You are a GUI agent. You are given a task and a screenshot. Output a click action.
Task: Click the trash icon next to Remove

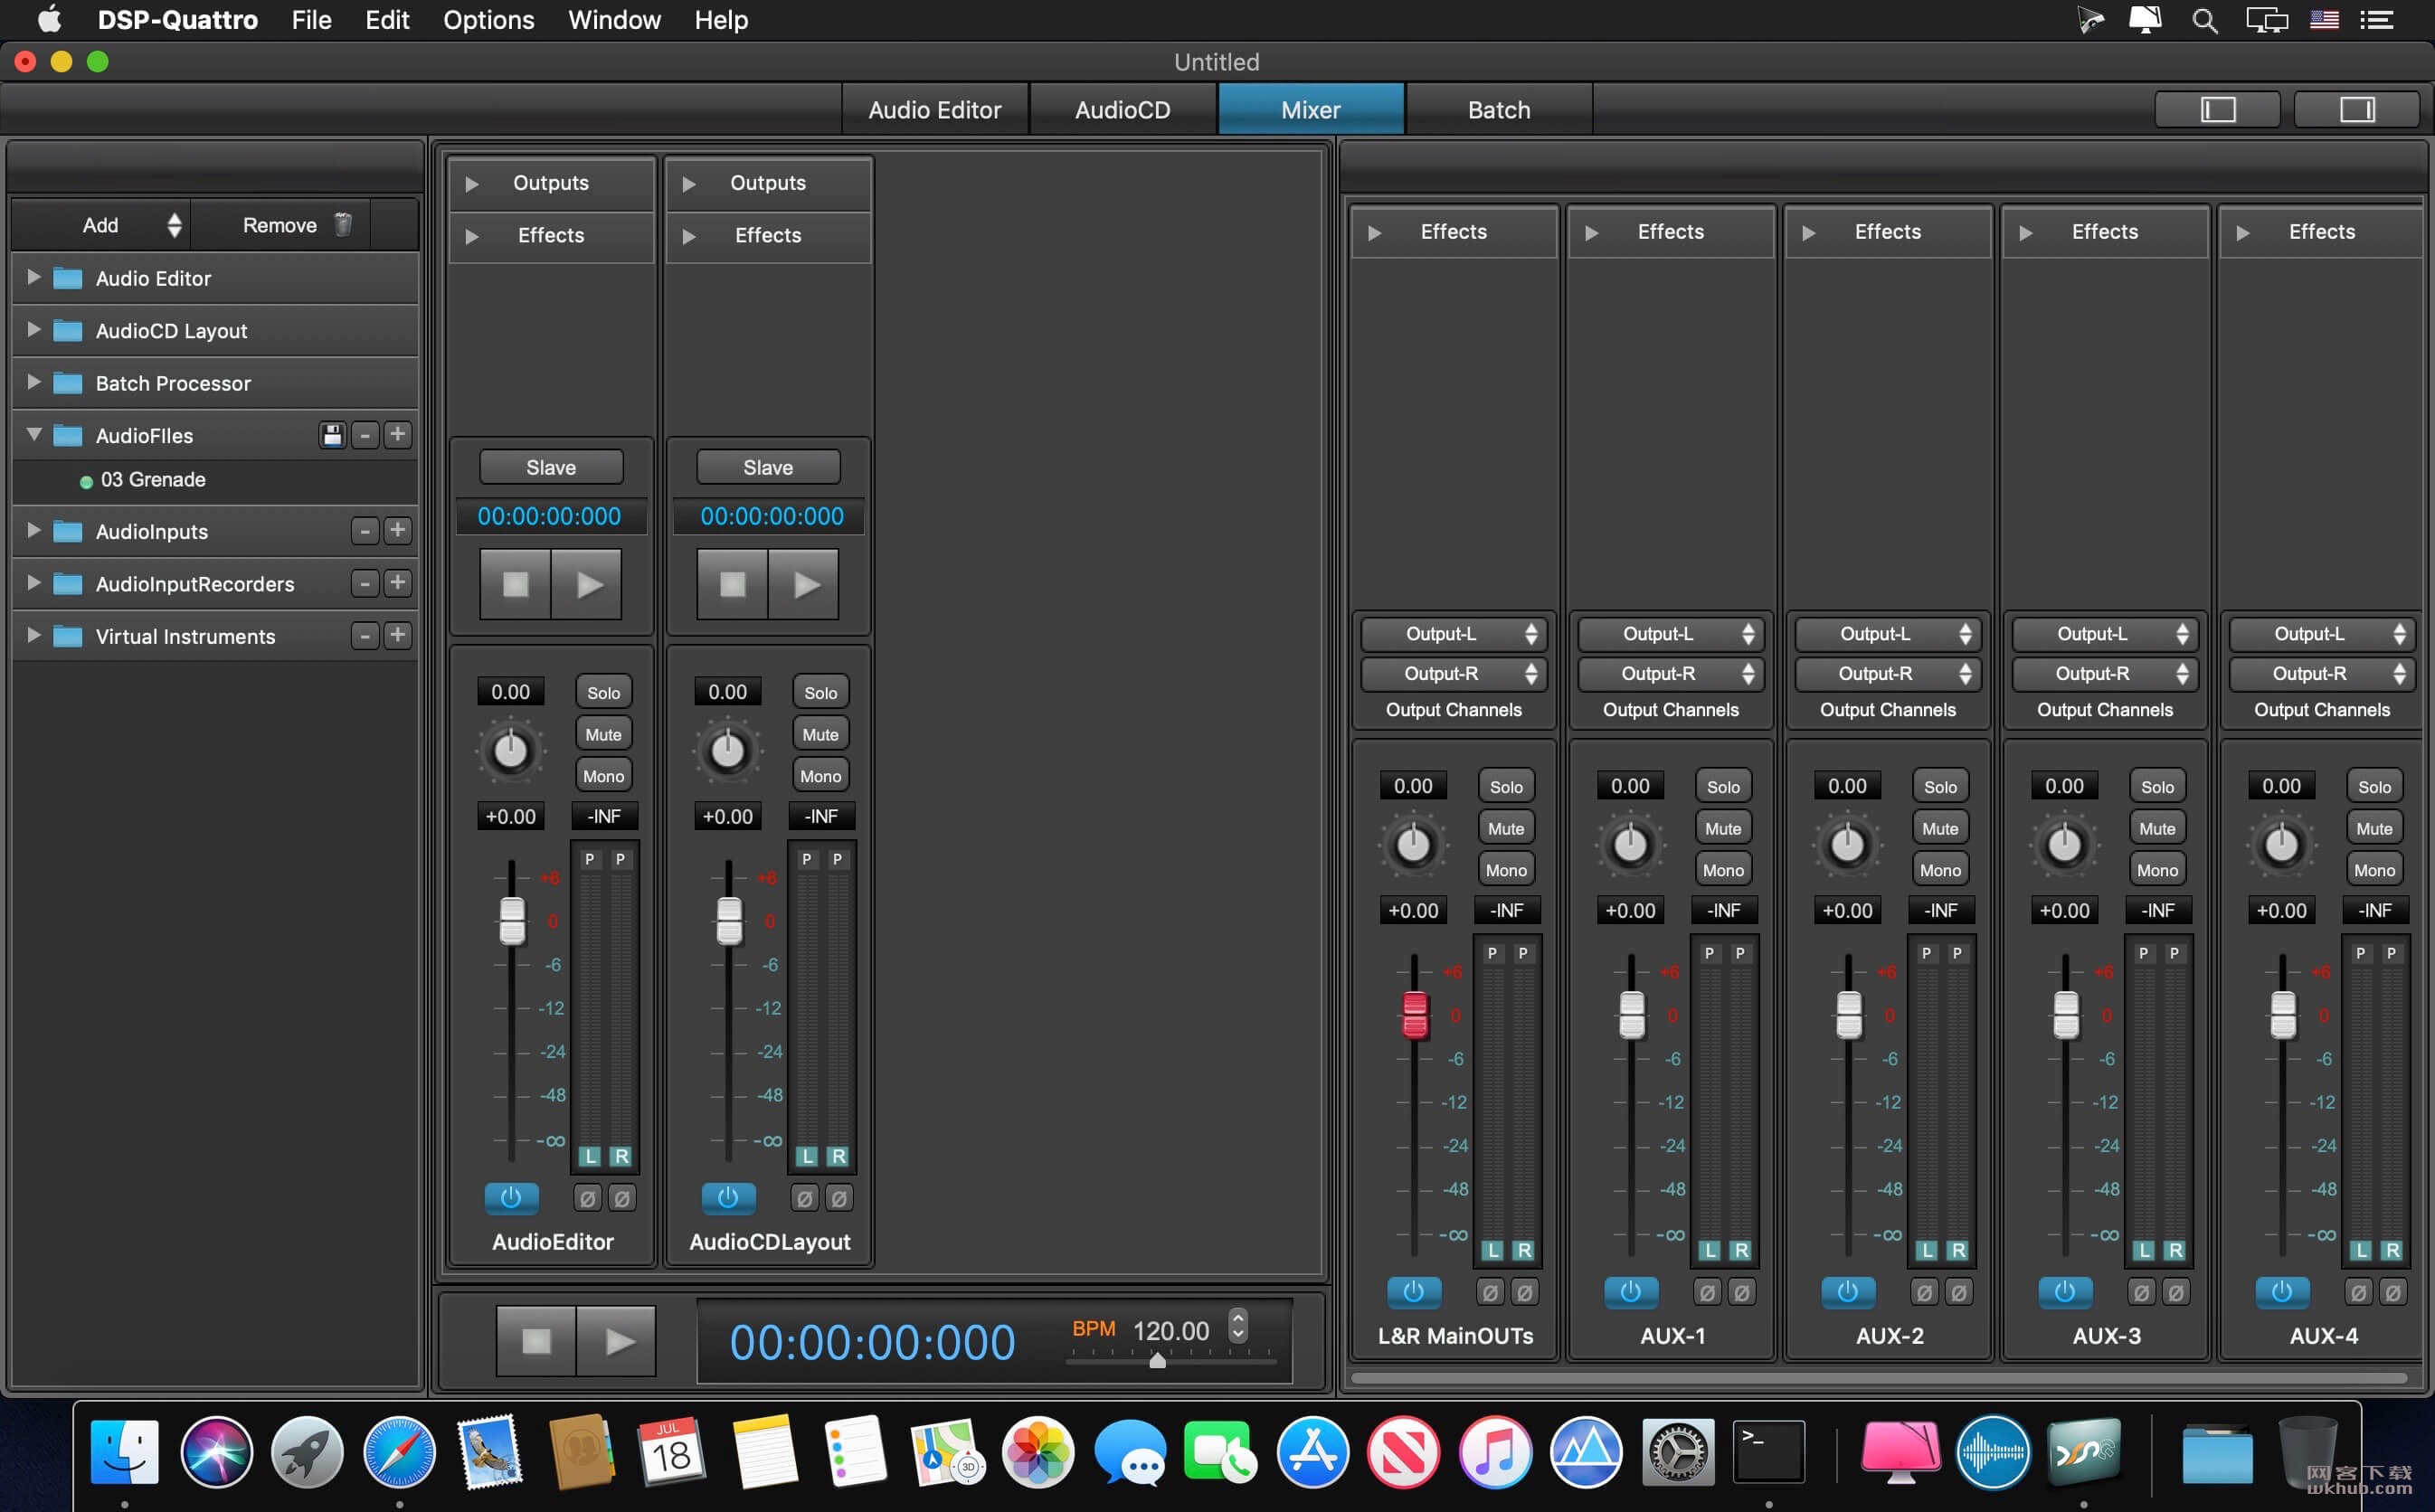click(343, 224)
